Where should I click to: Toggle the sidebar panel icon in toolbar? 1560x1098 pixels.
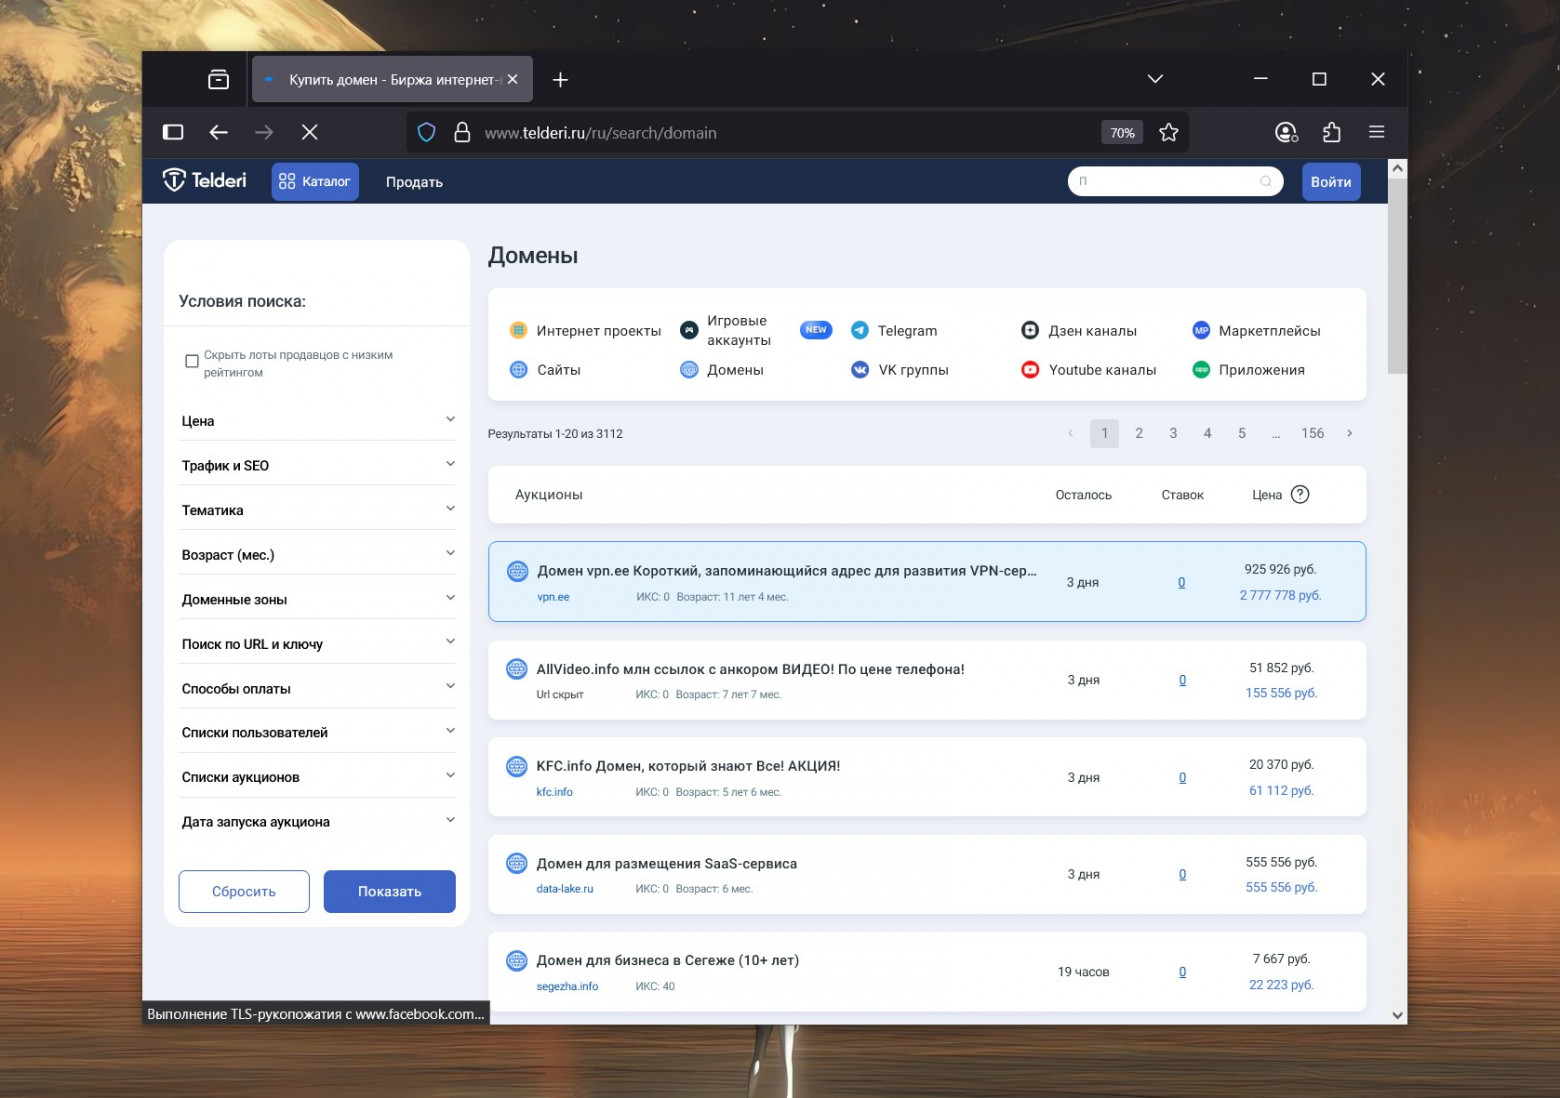pos(173,133)
